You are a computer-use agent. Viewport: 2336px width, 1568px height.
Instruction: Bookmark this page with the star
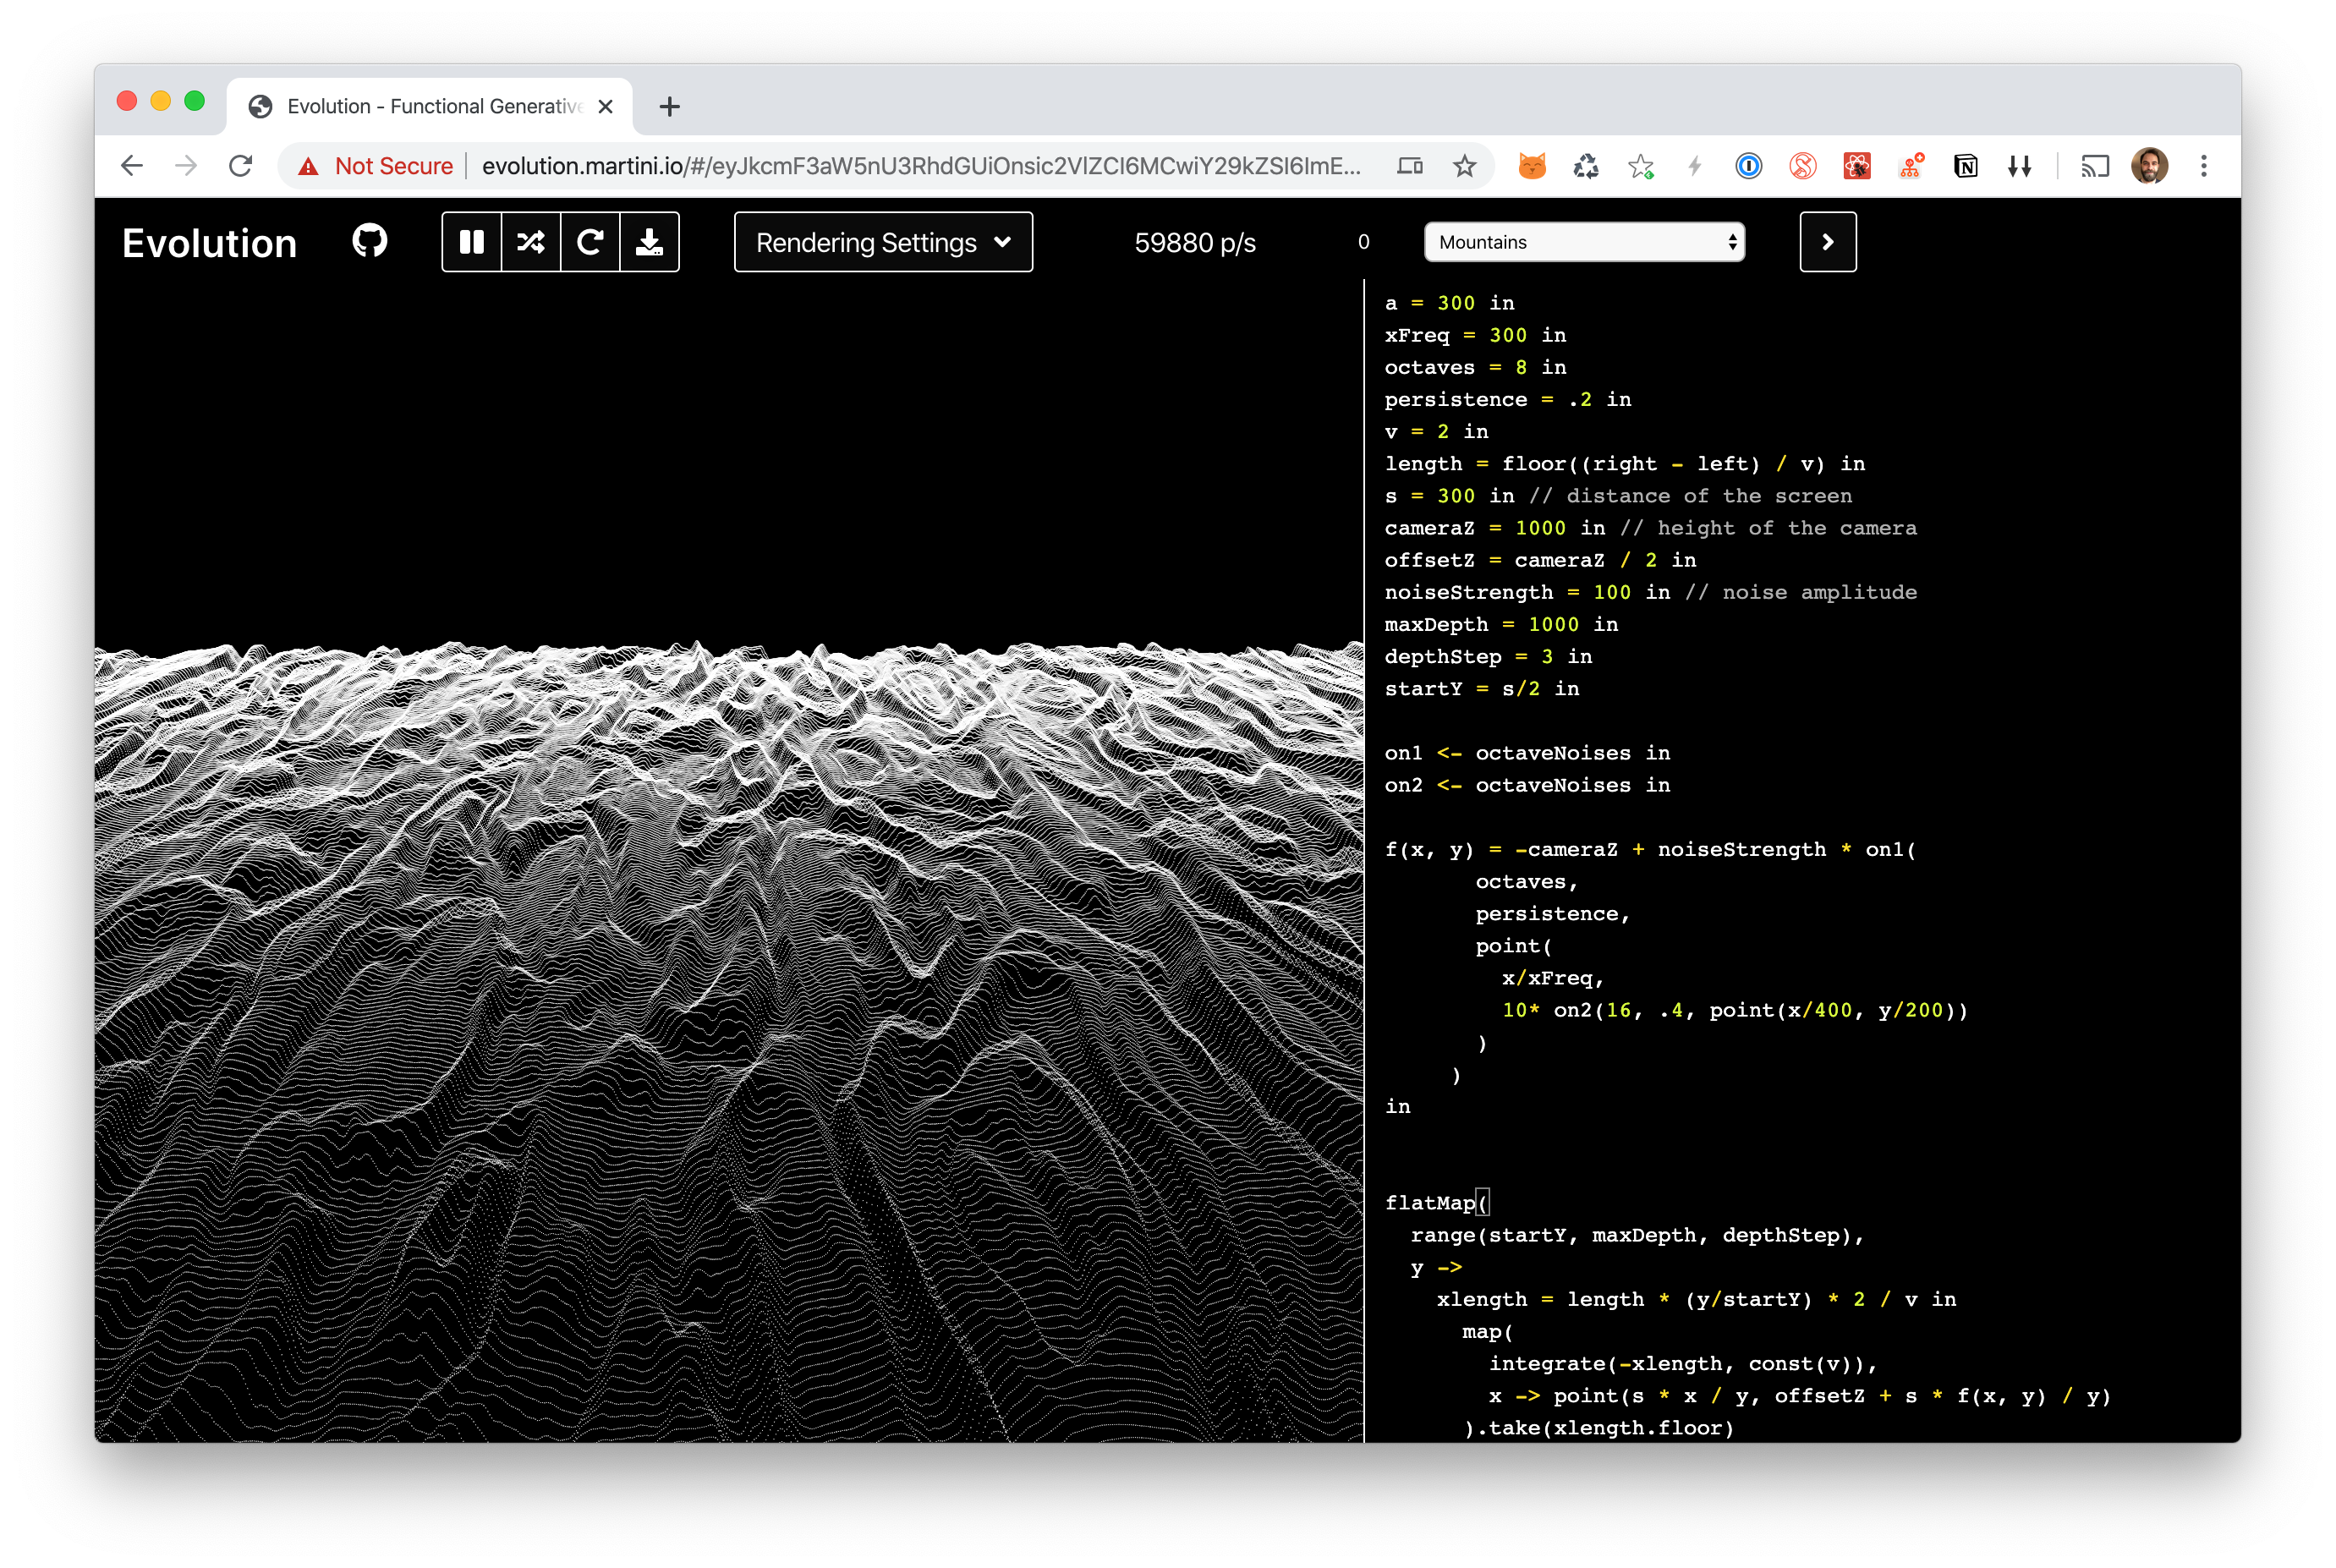(1464, 166)
